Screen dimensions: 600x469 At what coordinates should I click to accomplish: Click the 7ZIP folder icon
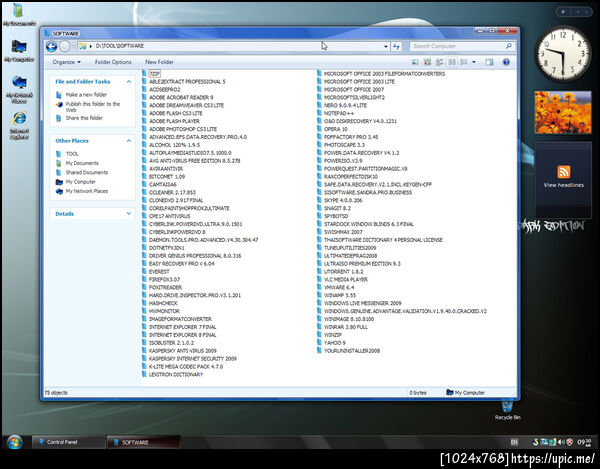[144, 73]
